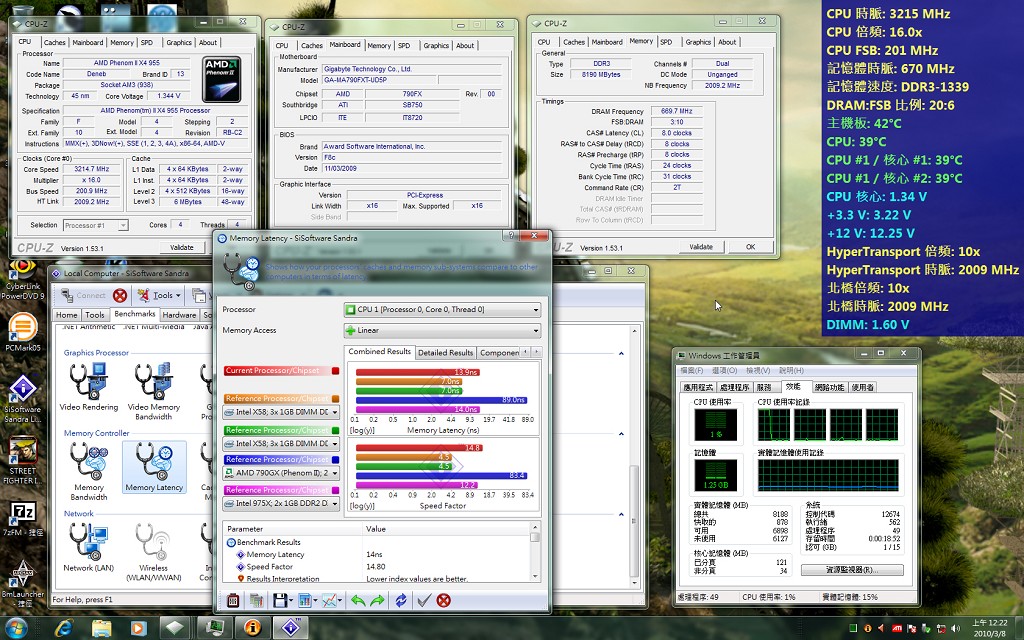Click OK in the right CPU-Z window

point(750,247)
